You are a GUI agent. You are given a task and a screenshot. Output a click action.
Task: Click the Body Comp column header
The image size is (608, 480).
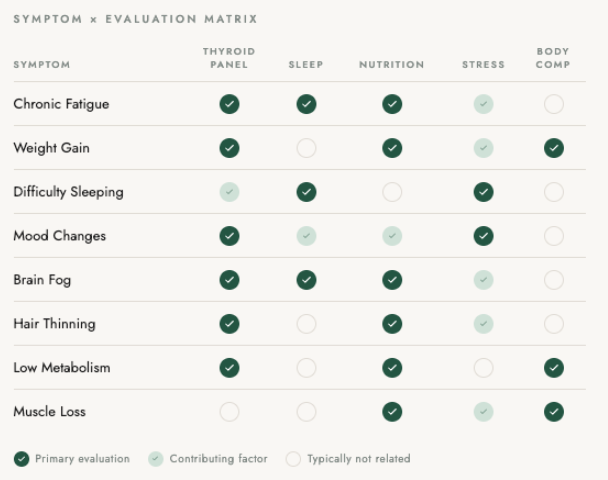[553, 58]
